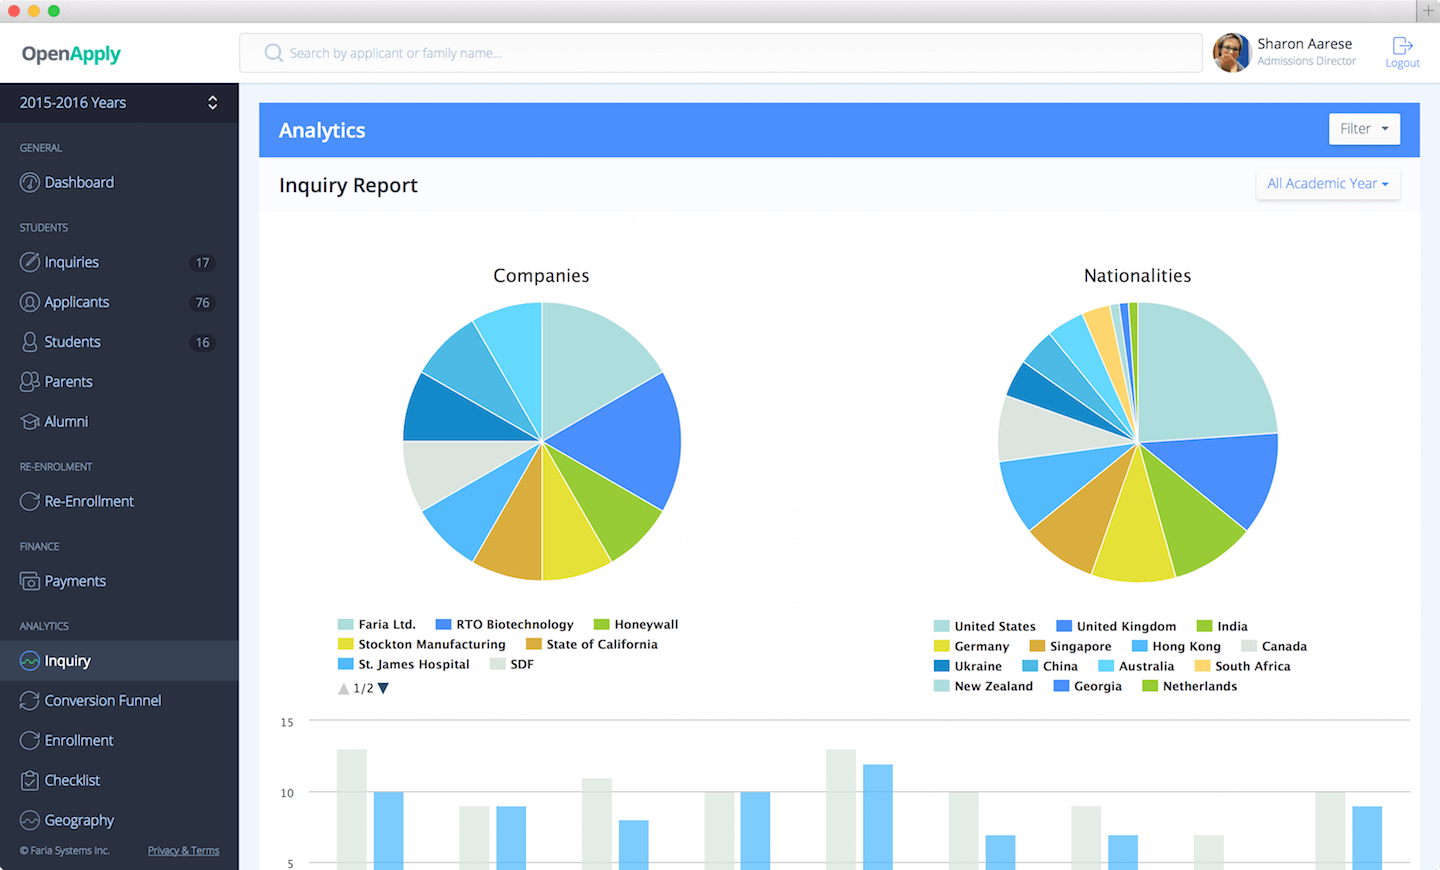Click the Inquiries pencil icon
1440x870 pixels.
click(30, 262)
